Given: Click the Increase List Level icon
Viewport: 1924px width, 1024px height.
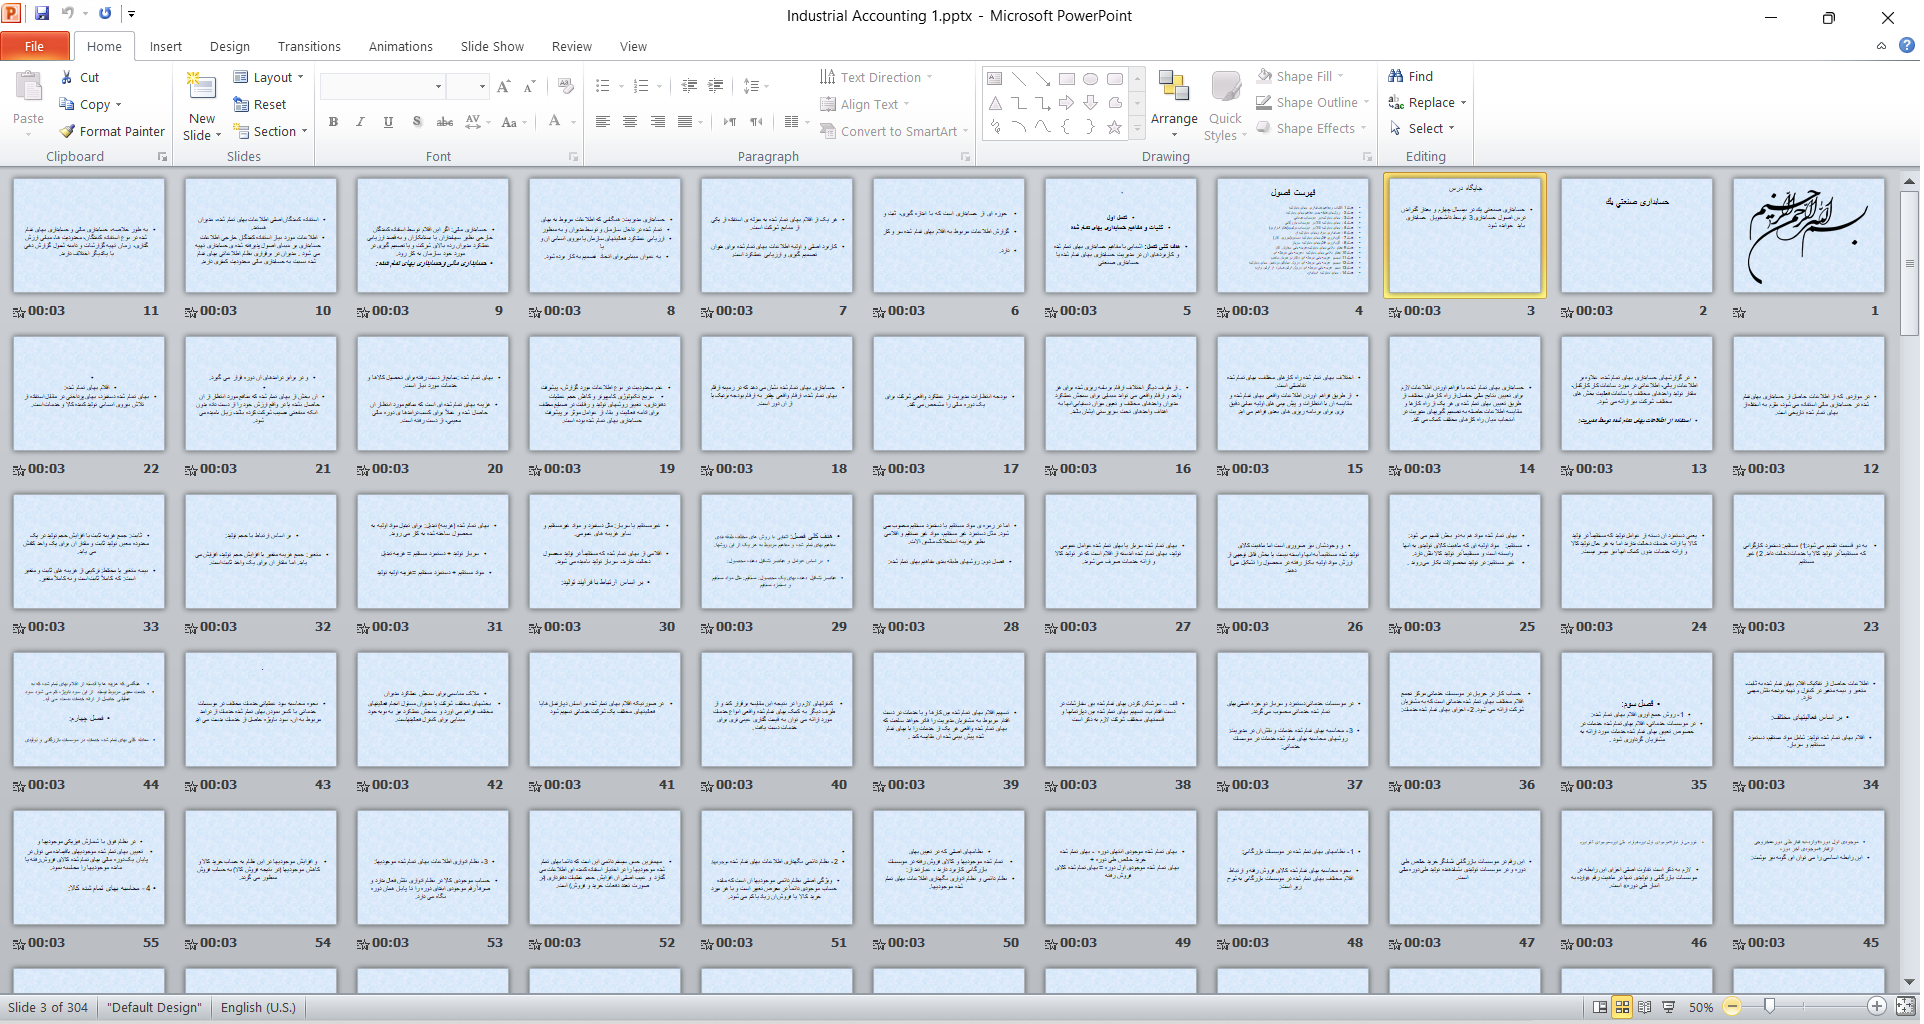Looking at the screenshot, I should 715,86.
